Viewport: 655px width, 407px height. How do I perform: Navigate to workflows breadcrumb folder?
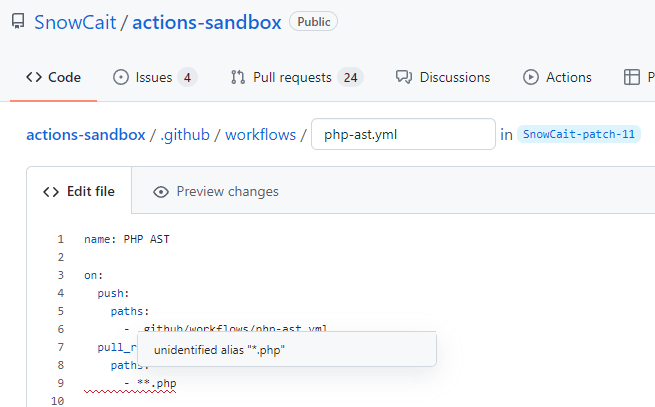(x=261, y=135)
